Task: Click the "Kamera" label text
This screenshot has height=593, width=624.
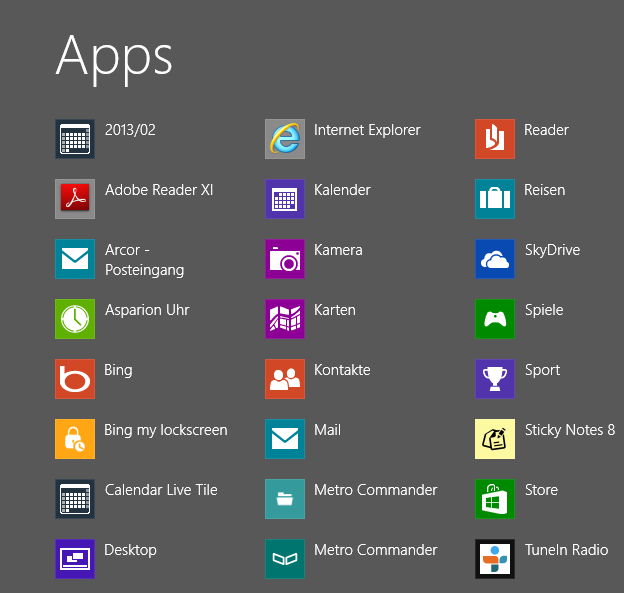Action: tap(338, 250)
